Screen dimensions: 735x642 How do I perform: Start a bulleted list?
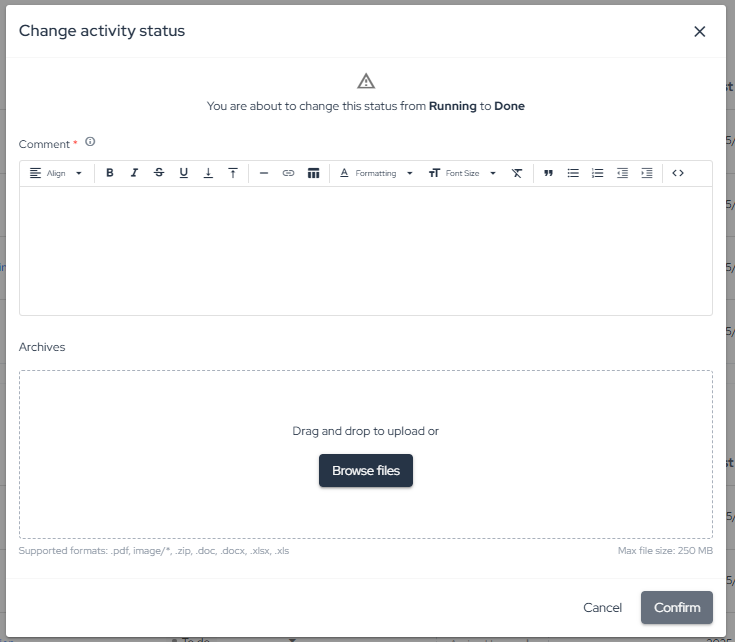pos(573,173)
